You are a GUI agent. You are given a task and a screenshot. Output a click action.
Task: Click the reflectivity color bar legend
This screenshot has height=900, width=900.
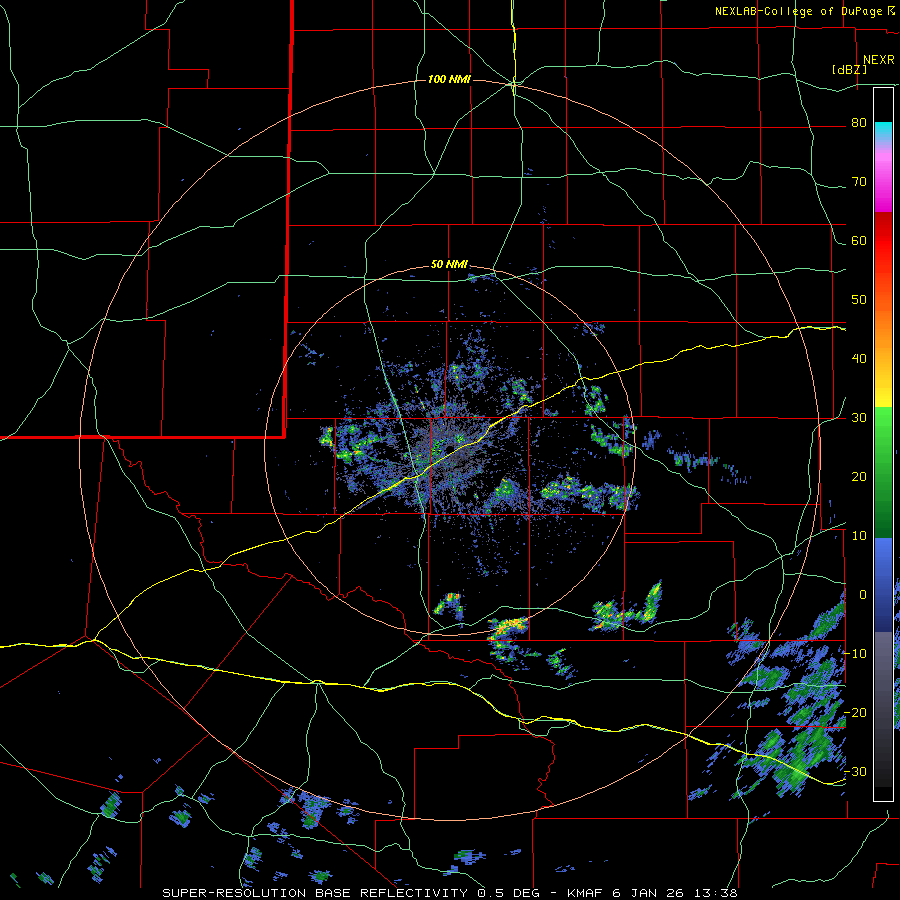coord(883,444)
